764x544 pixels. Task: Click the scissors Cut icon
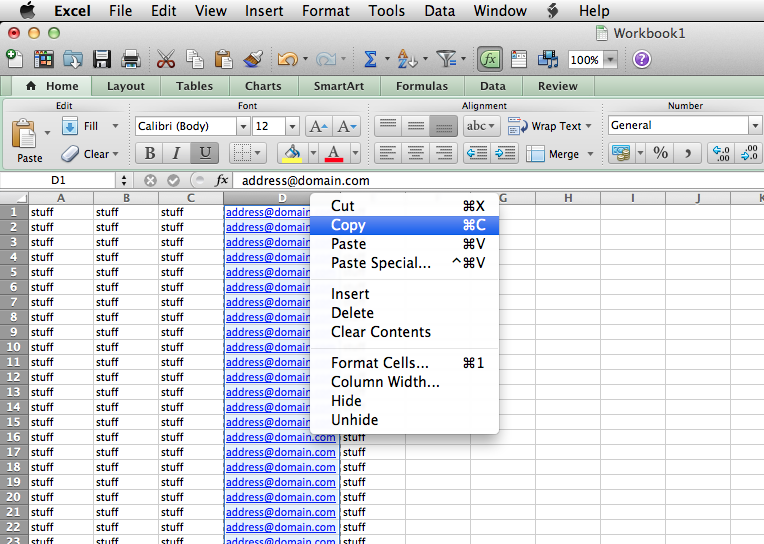click(x=166, y=59)
